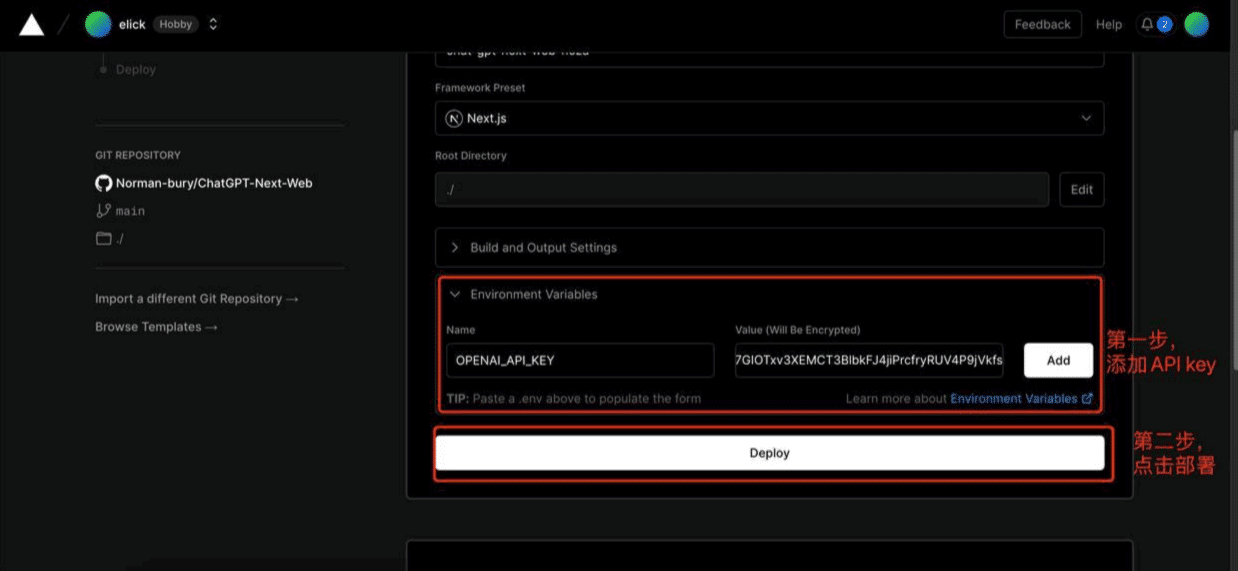Open the Framework Preset dropdown
The height and width of the screenshot is (571, 1238).
(769, 118)
